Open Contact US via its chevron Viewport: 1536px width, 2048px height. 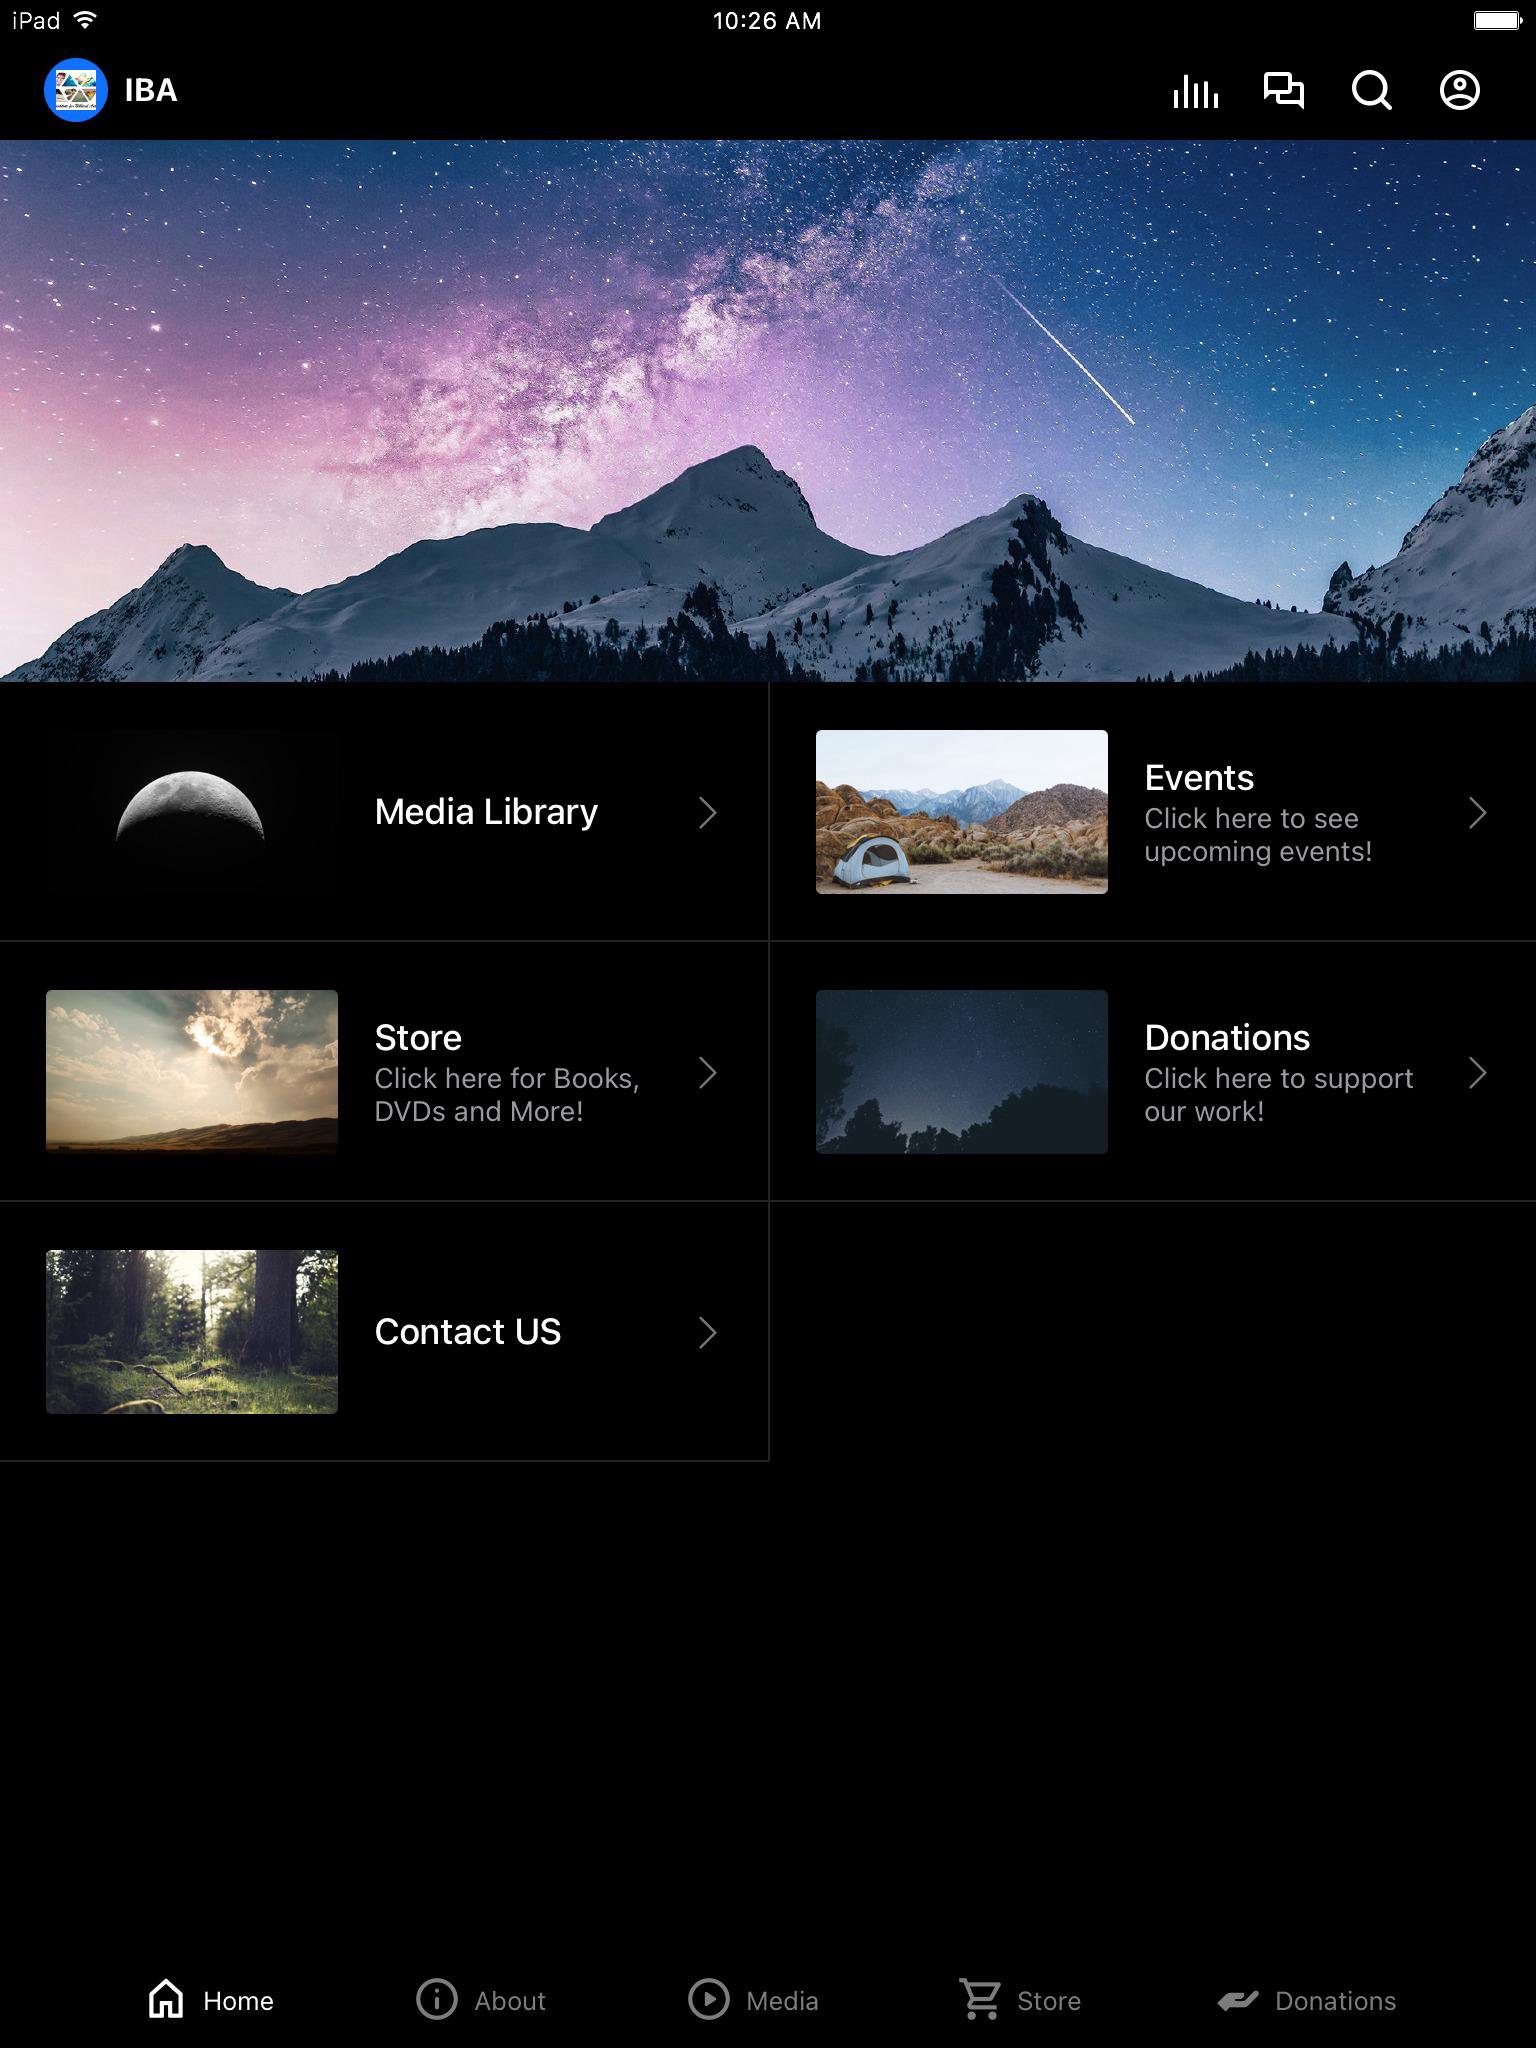(x=707, y=1332)
